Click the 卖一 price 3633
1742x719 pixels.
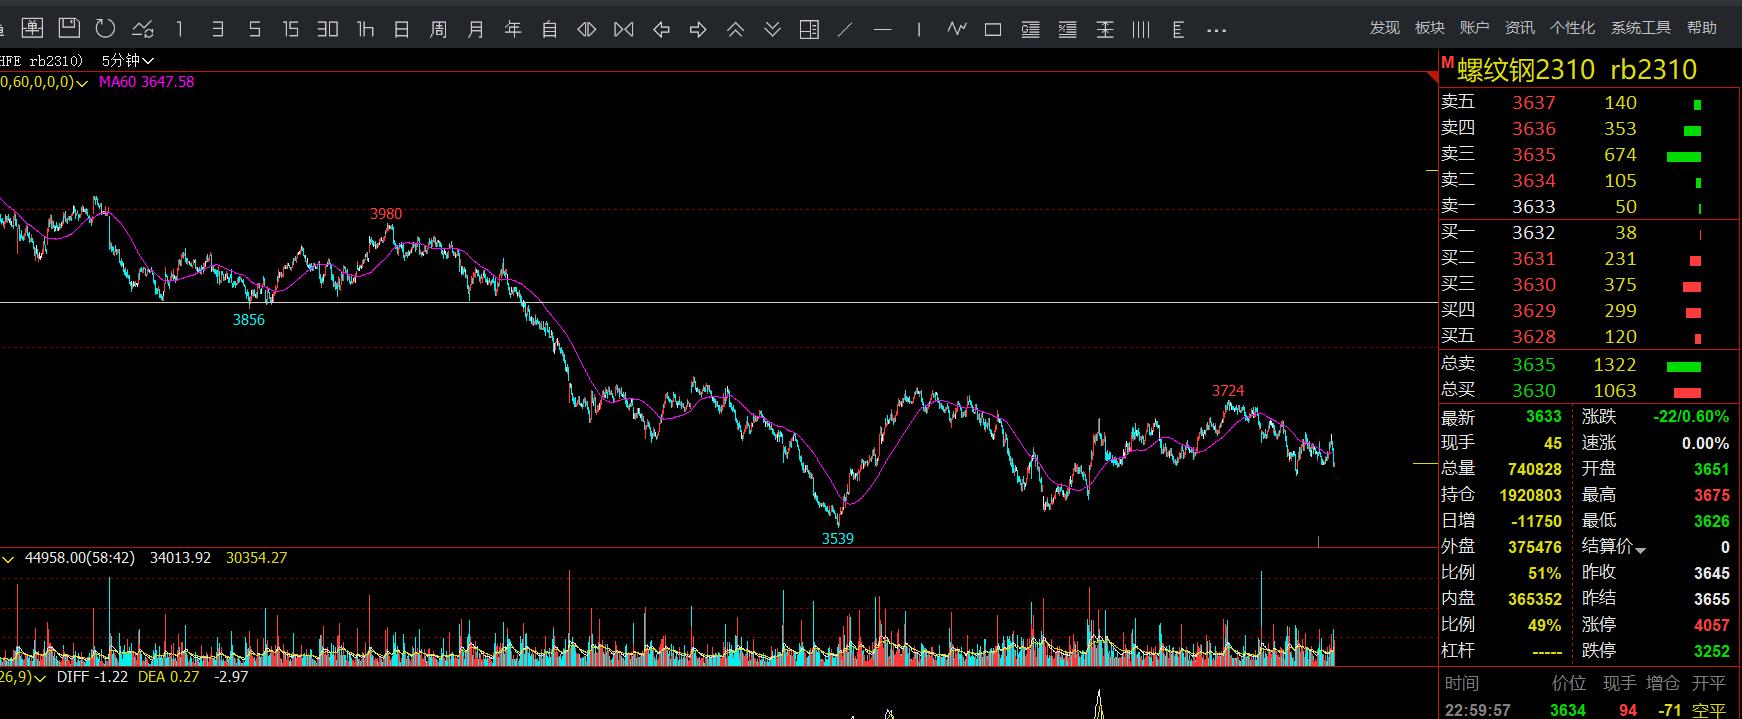coord(1533,207)
